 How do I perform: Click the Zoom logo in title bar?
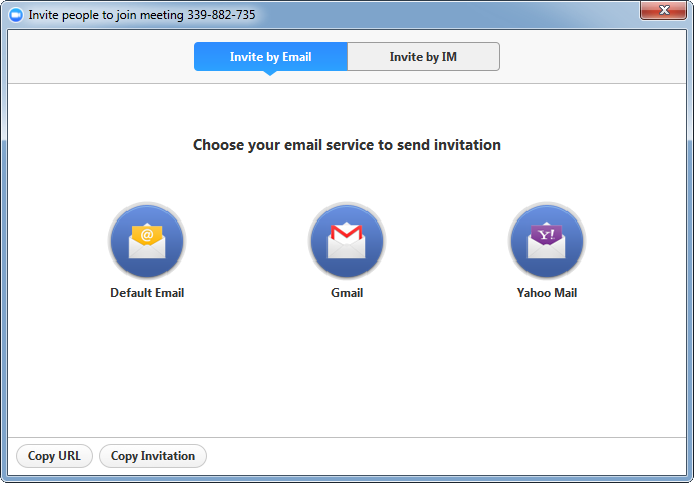[16, 15]
